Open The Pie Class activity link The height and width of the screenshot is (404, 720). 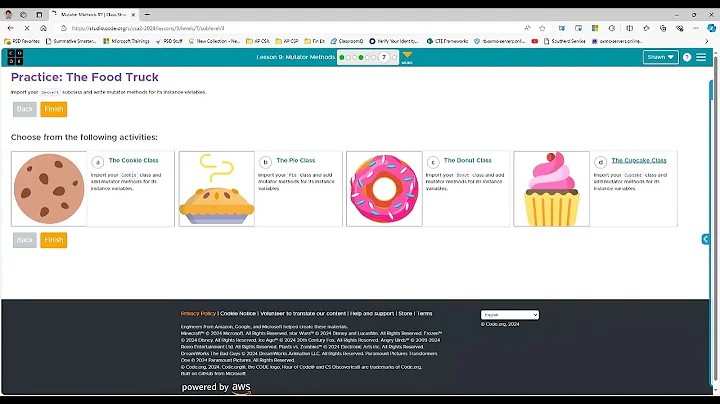(x=296, y=160)
